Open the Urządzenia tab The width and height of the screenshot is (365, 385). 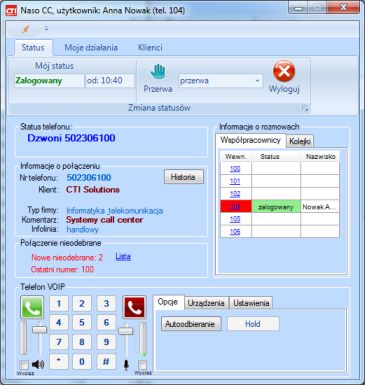tap(206, 303)
